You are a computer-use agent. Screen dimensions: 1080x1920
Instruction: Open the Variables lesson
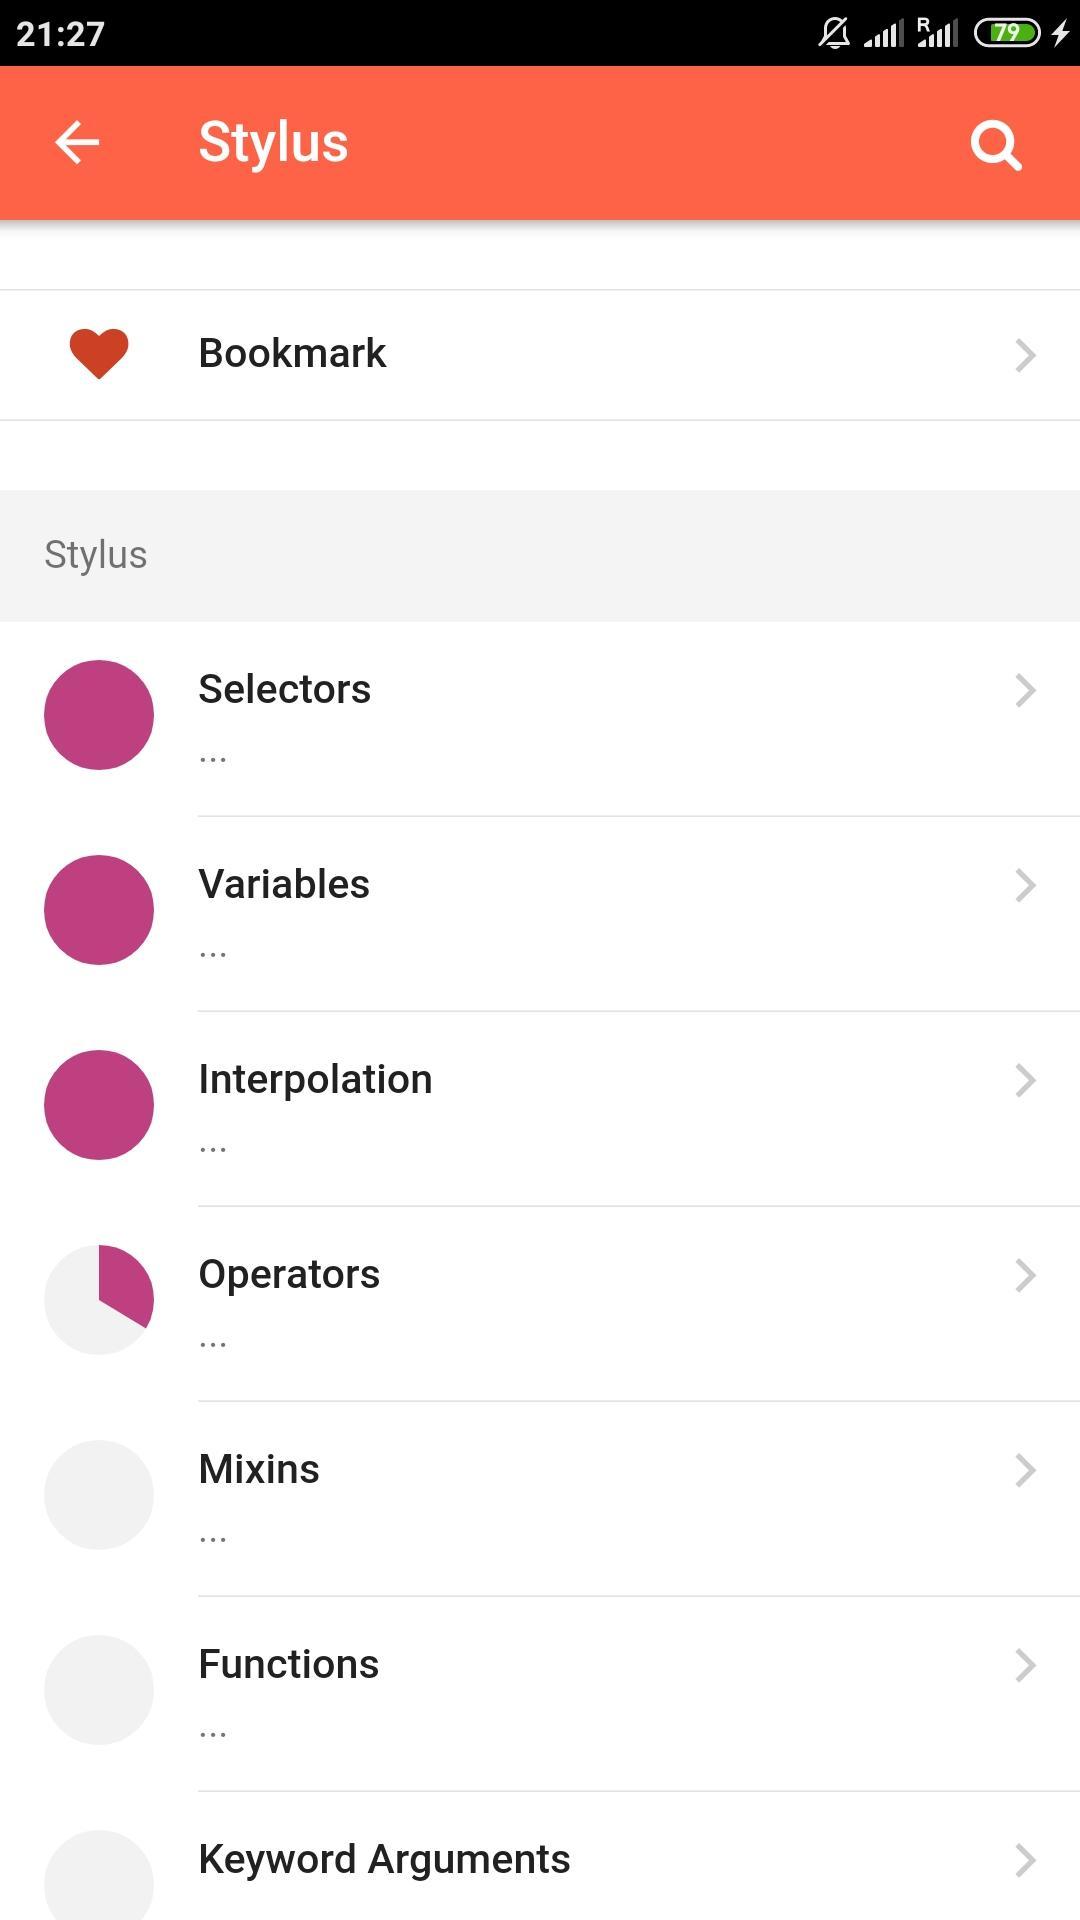(x=284, y=885)
